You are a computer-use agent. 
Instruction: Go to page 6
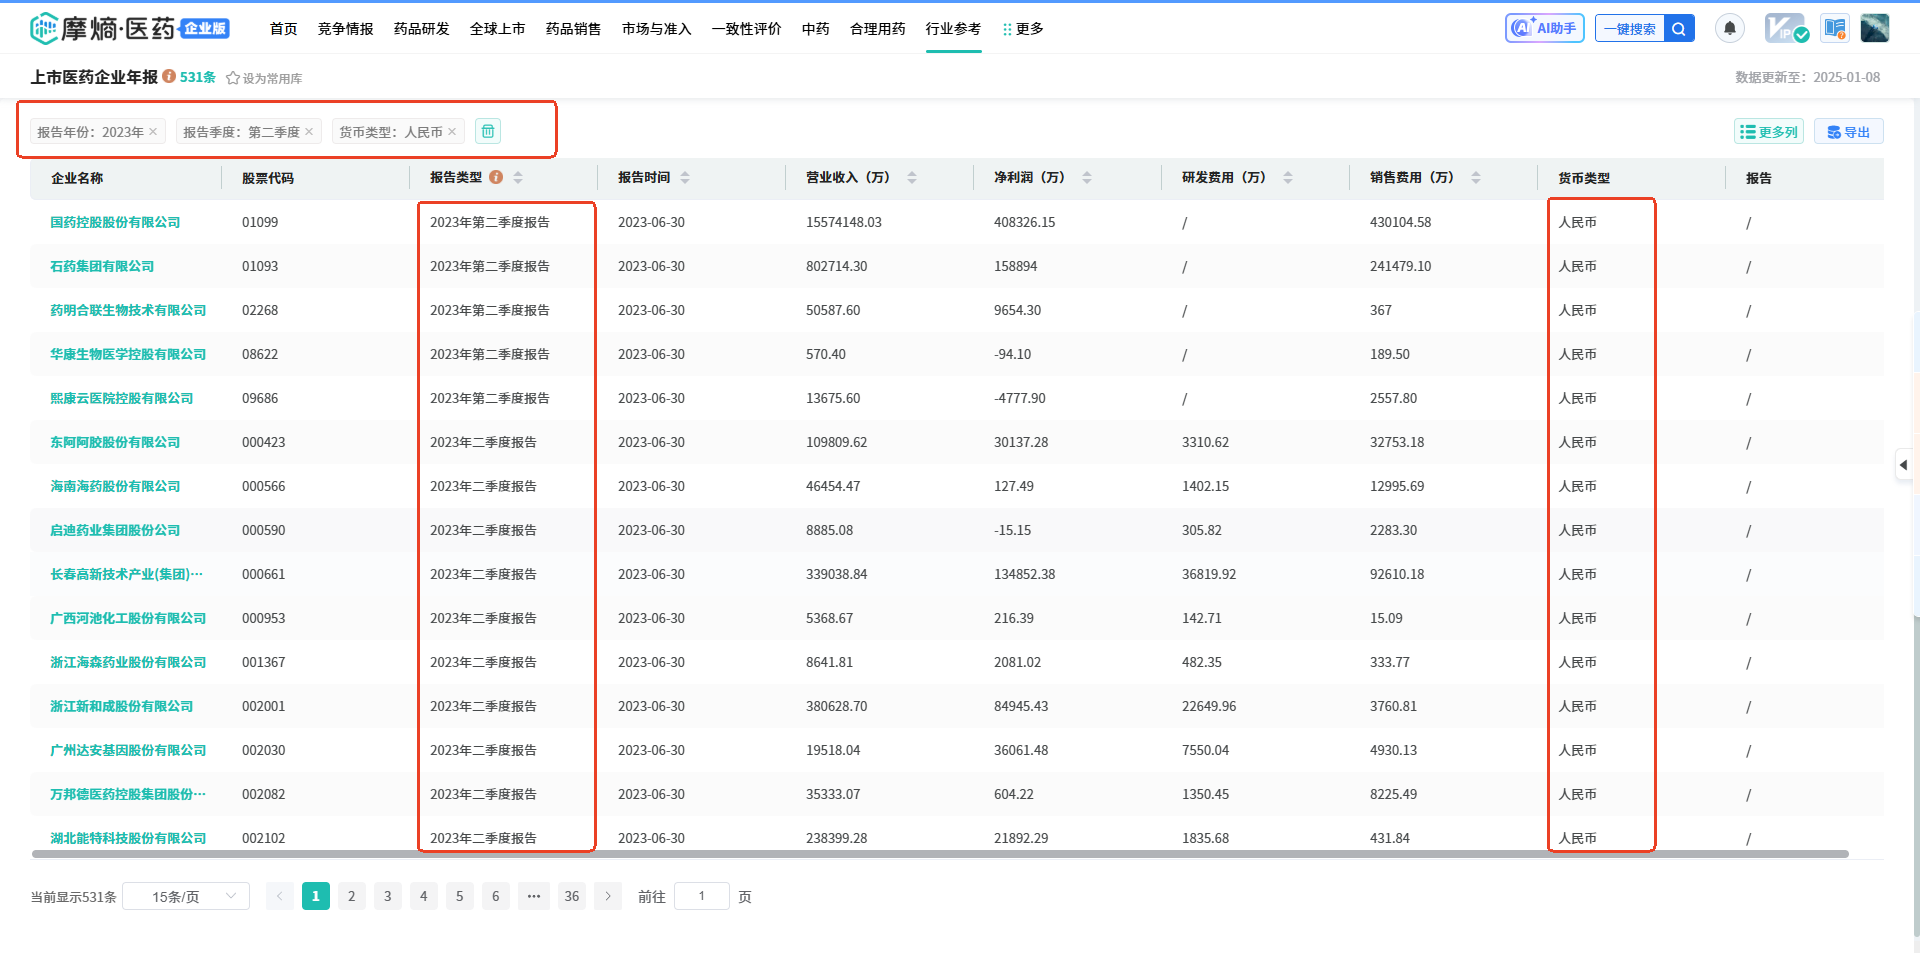click(x=496, y=896)
